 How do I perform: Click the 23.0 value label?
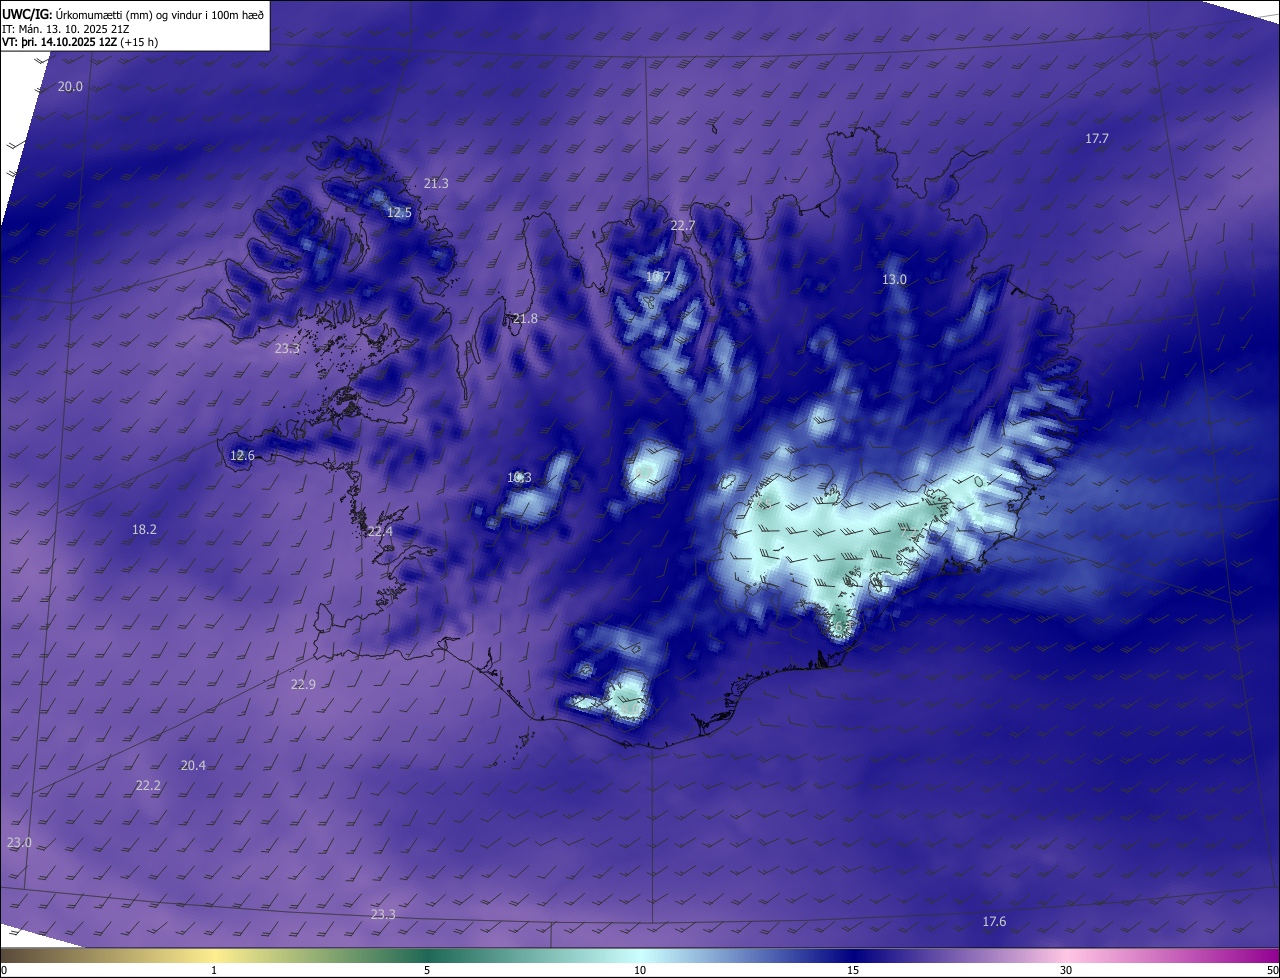(19, 843)
